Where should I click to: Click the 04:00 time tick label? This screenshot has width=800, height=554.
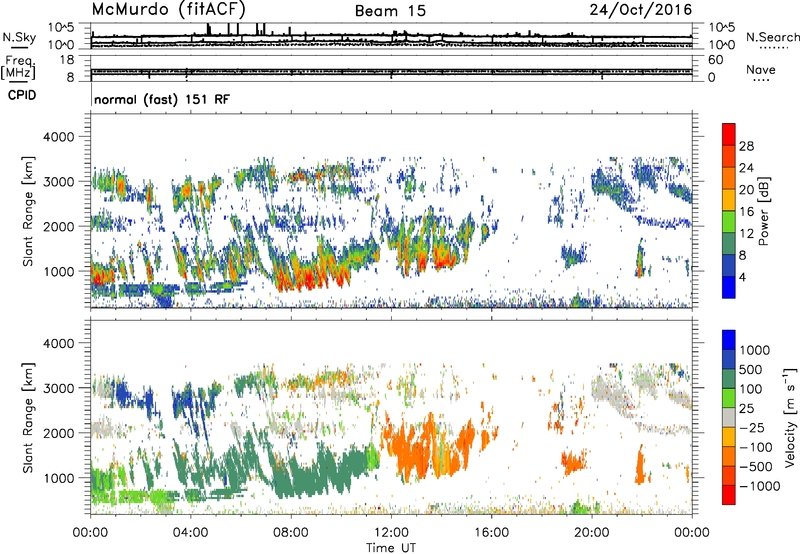point(191,533)
